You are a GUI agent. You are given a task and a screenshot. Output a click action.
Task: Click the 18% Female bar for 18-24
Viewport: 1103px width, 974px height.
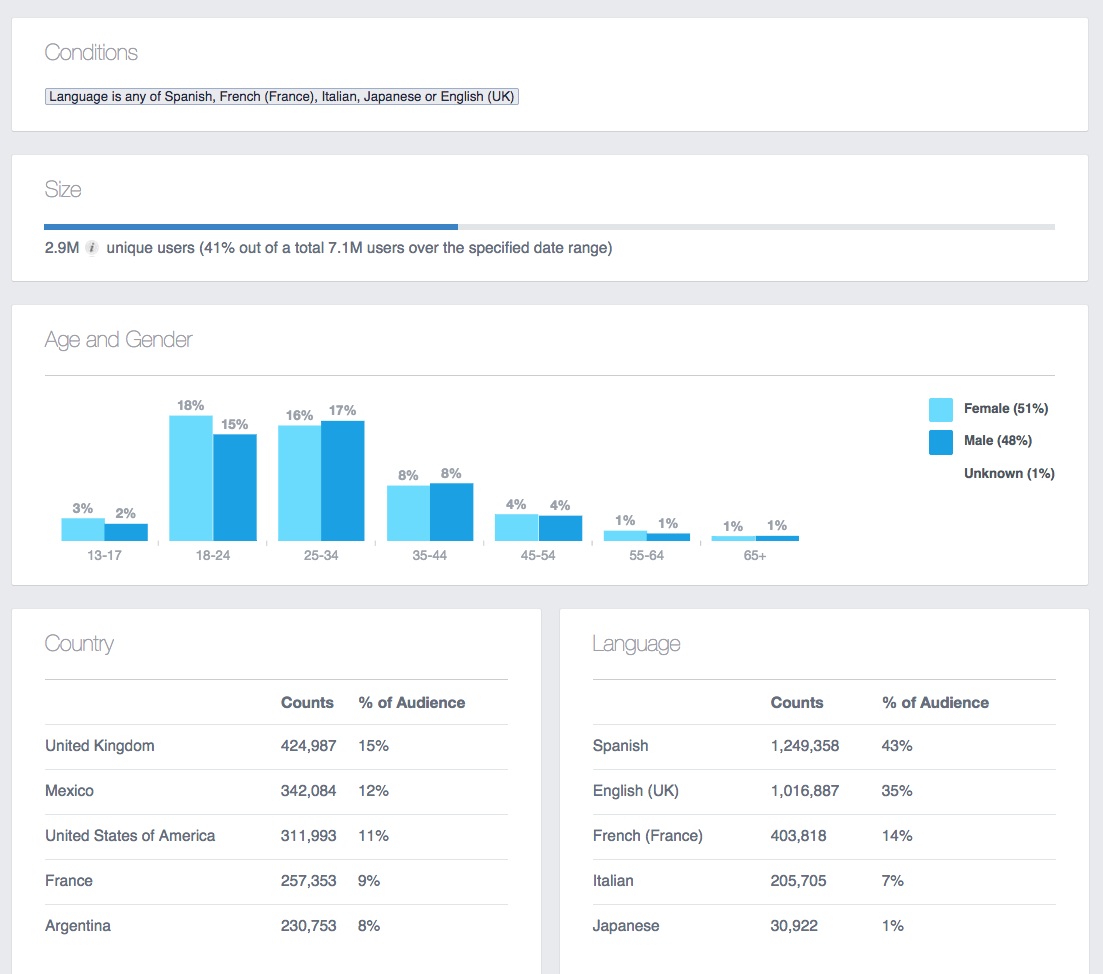pyautogui.click(x=191, y=478)
